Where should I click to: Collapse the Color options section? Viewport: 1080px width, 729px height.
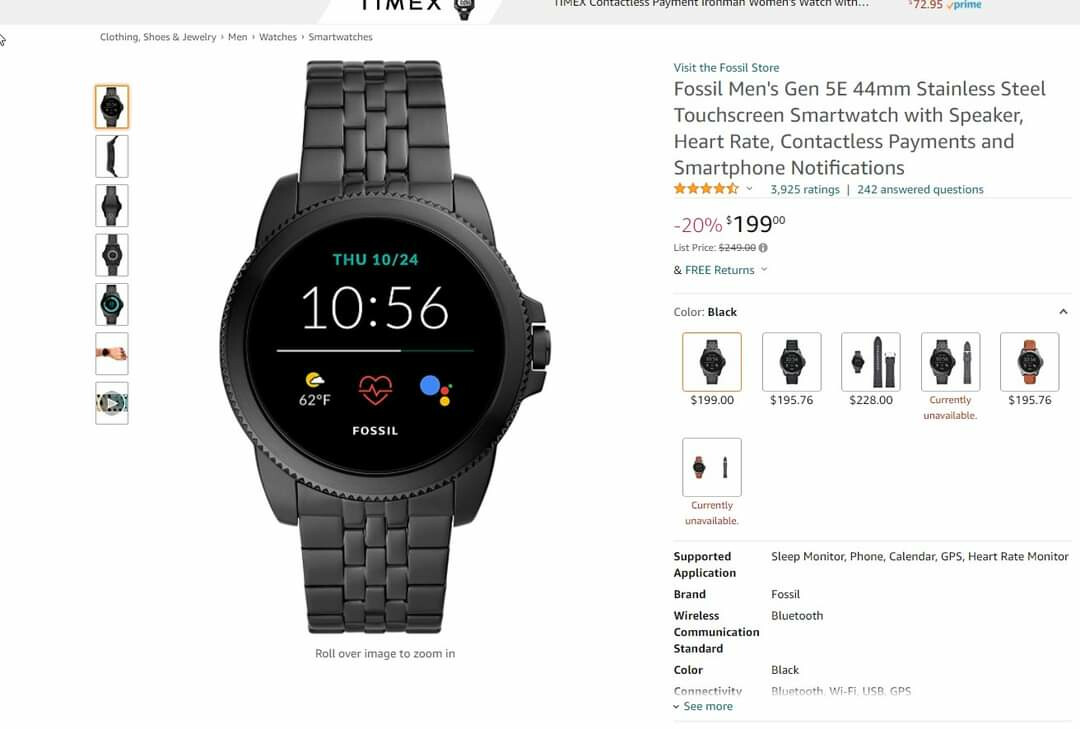(x=1063, y=312)
